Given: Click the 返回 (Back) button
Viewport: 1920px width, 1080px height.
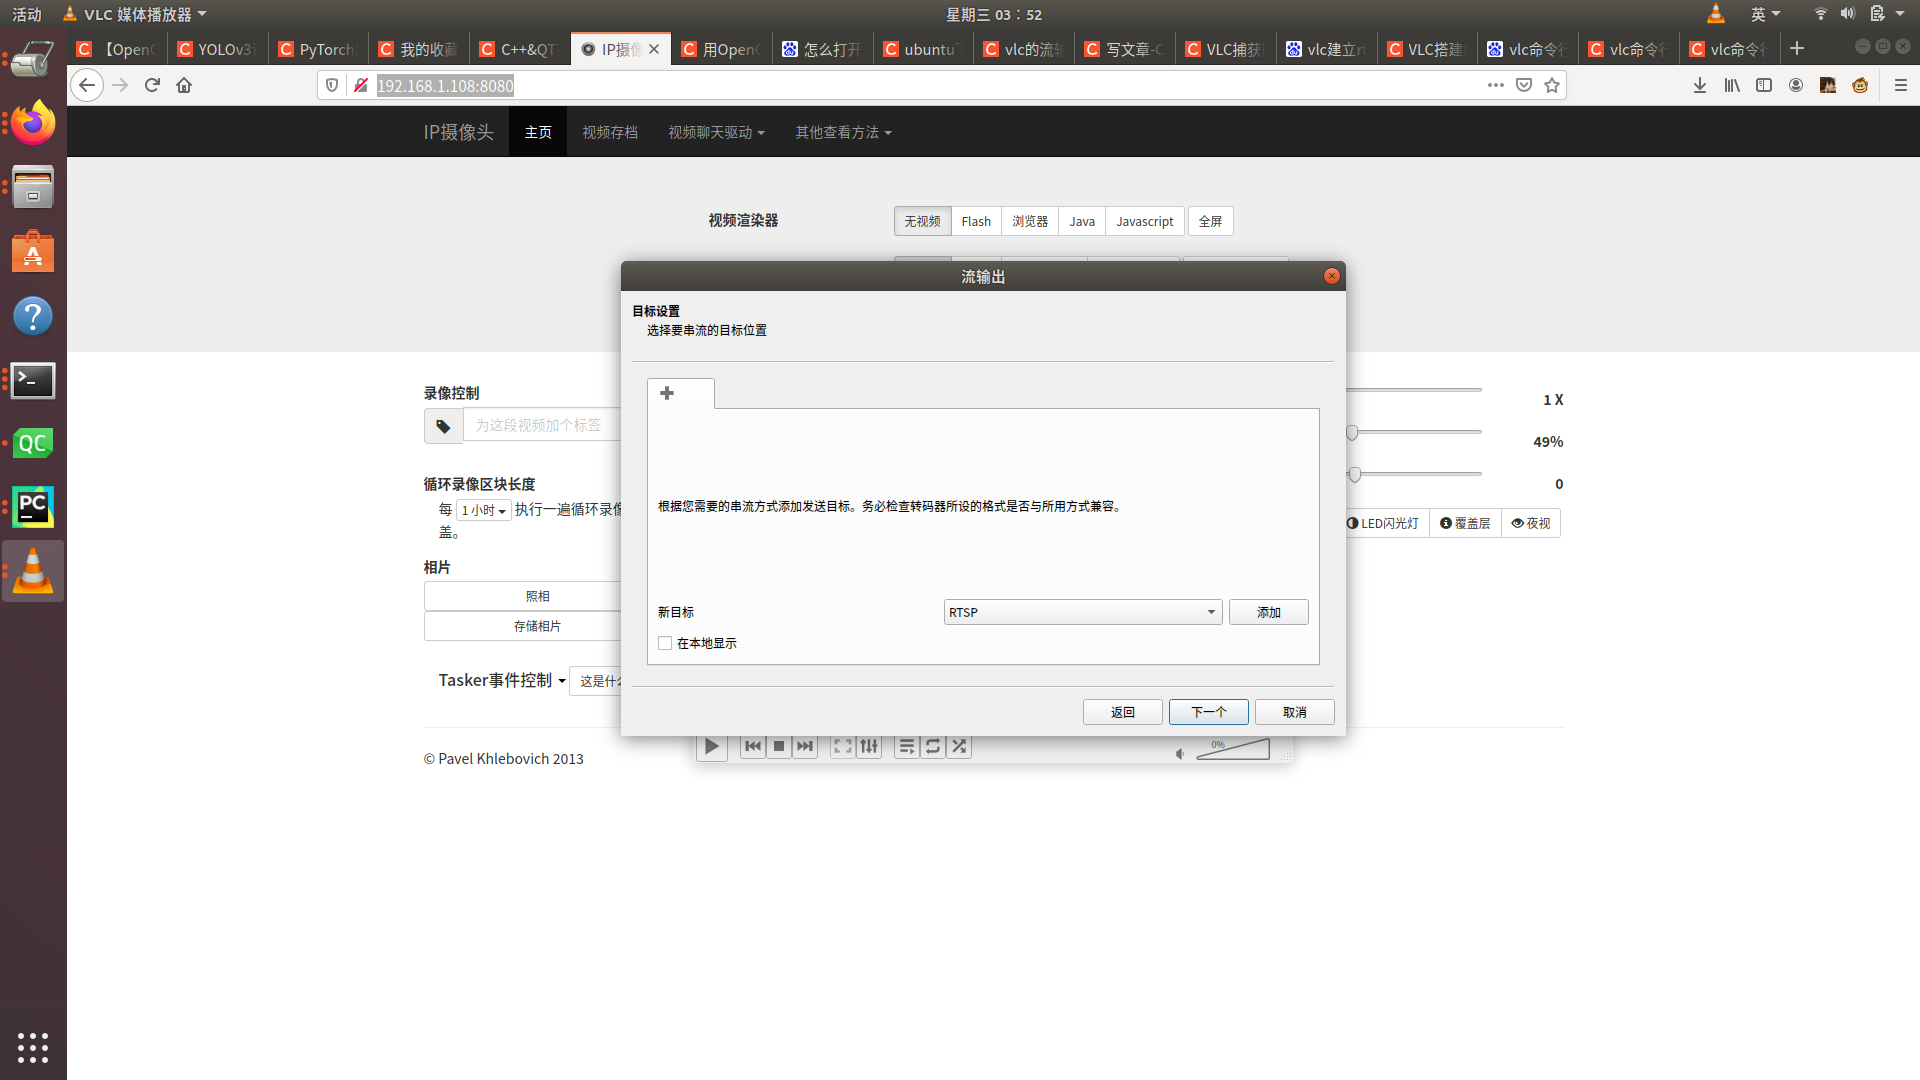Looking at the screenshot, I should [x=1123, y=712].
